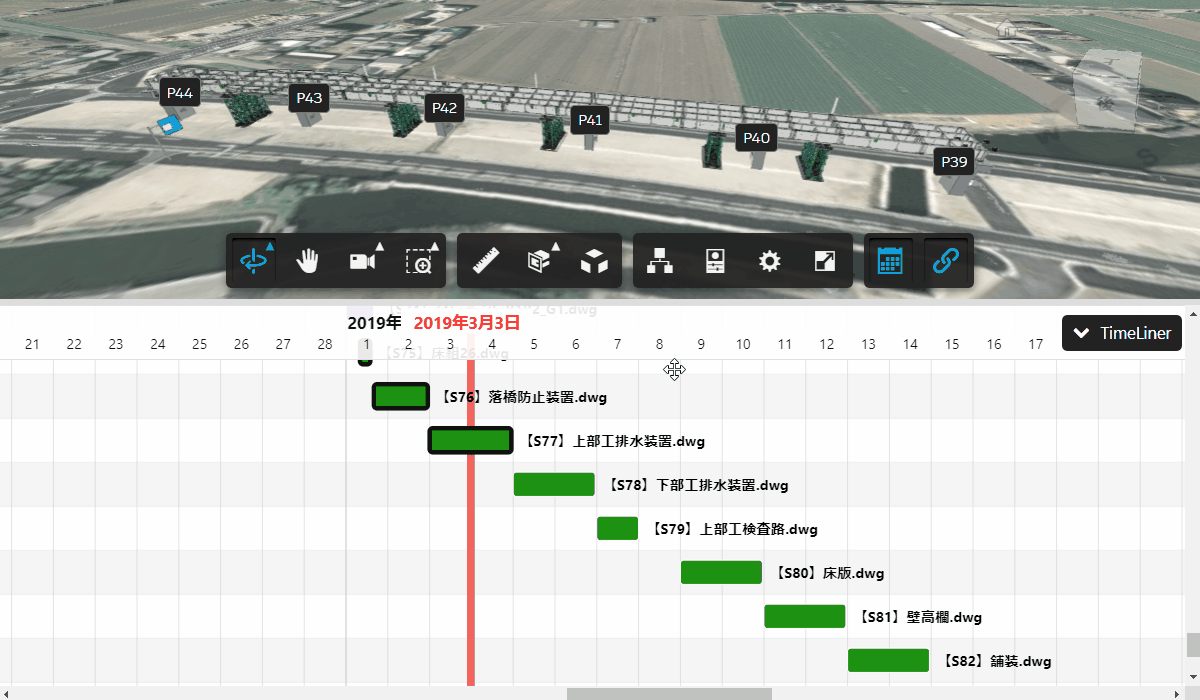The width and height of the screenshot is (1200, 700).
Task: Open the section analysis flyout
Action: (x=540, y=262)
